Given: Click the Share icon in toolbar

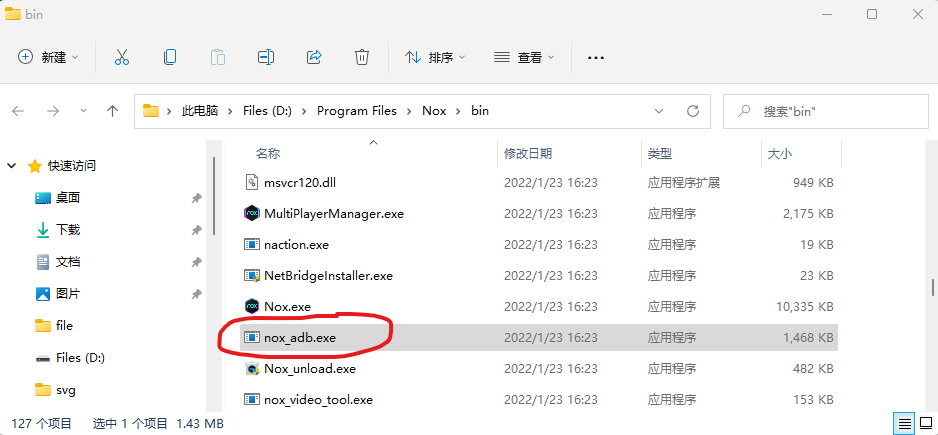Looking at the screenshot, I should tap(314, 57).
